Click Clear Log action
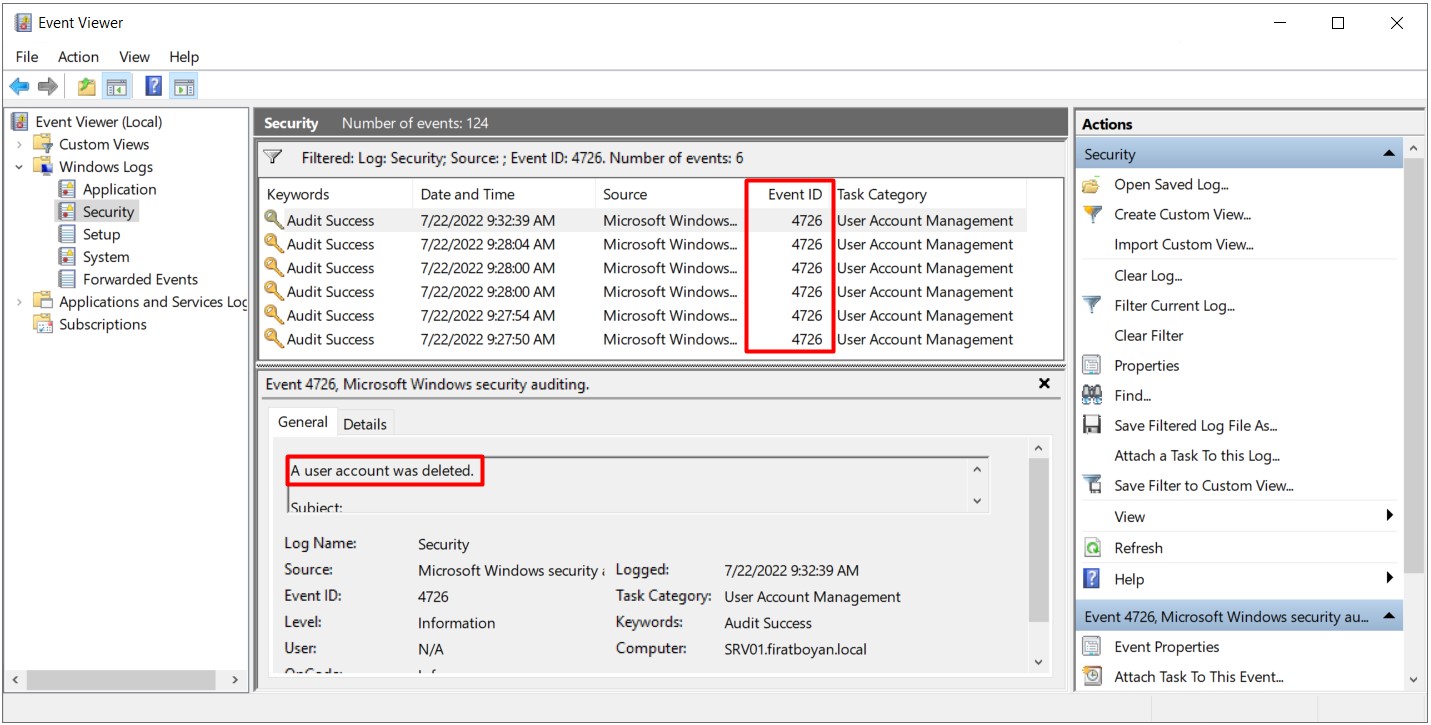 (x=1148, y=275)
